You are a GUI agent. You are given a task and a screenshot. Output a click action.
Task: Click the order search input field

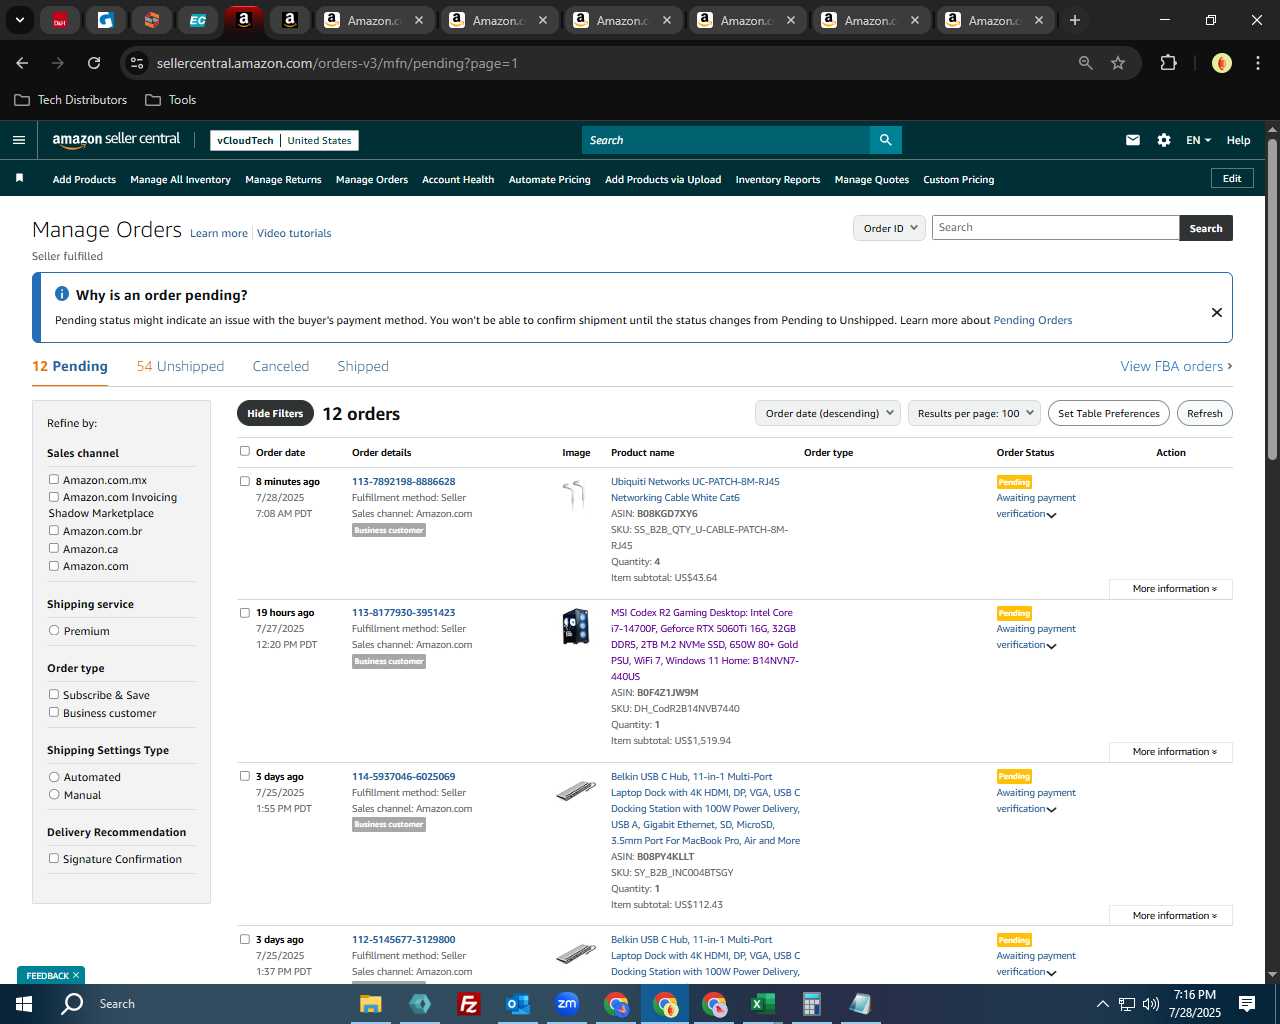tap(1056, 228)
